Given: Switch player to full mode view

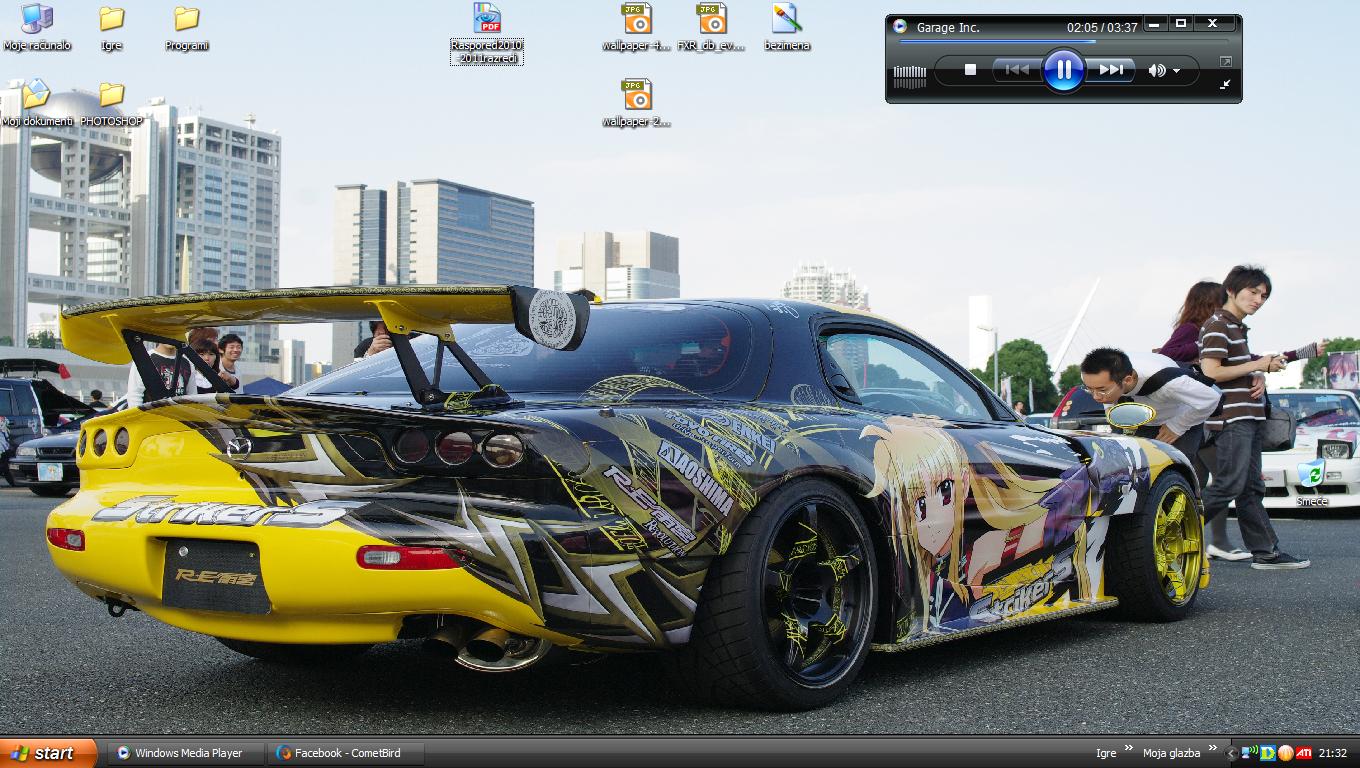Looking at the screenshot, I should [x=1226, y=62].
